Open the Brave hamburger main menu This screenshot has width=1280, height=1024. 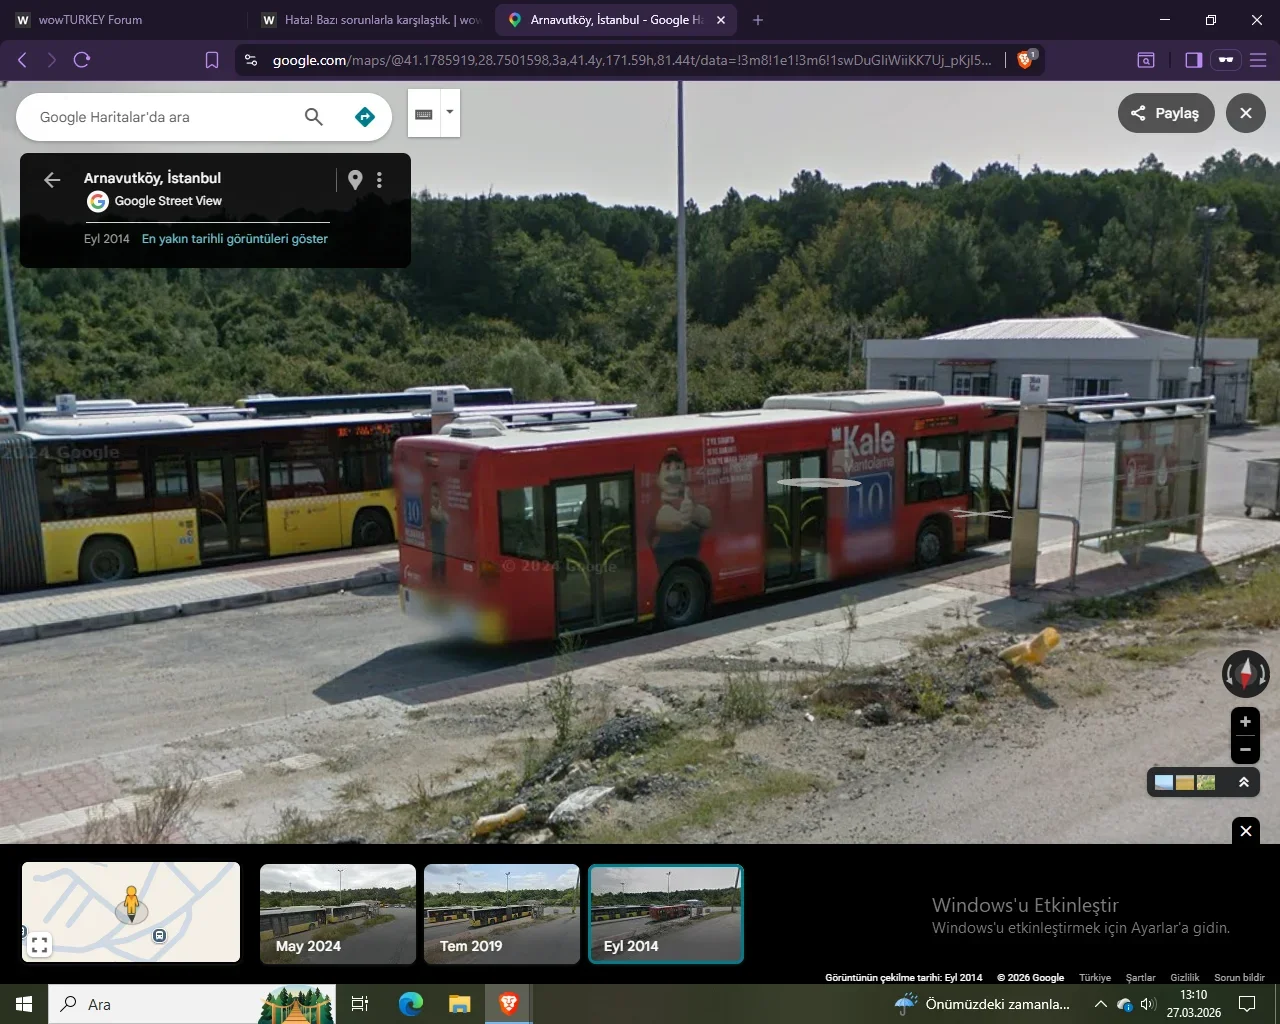[x=1258, y=60]
